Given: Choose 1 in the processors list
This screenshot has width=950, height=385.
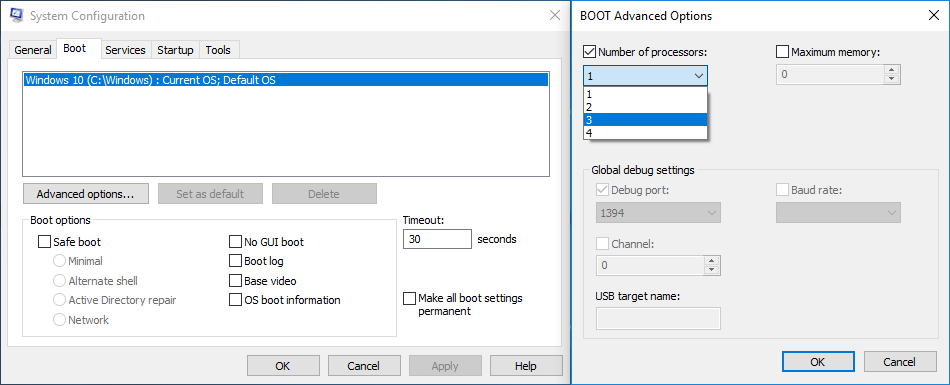Looking at the screenshot, I should (646, 94).
